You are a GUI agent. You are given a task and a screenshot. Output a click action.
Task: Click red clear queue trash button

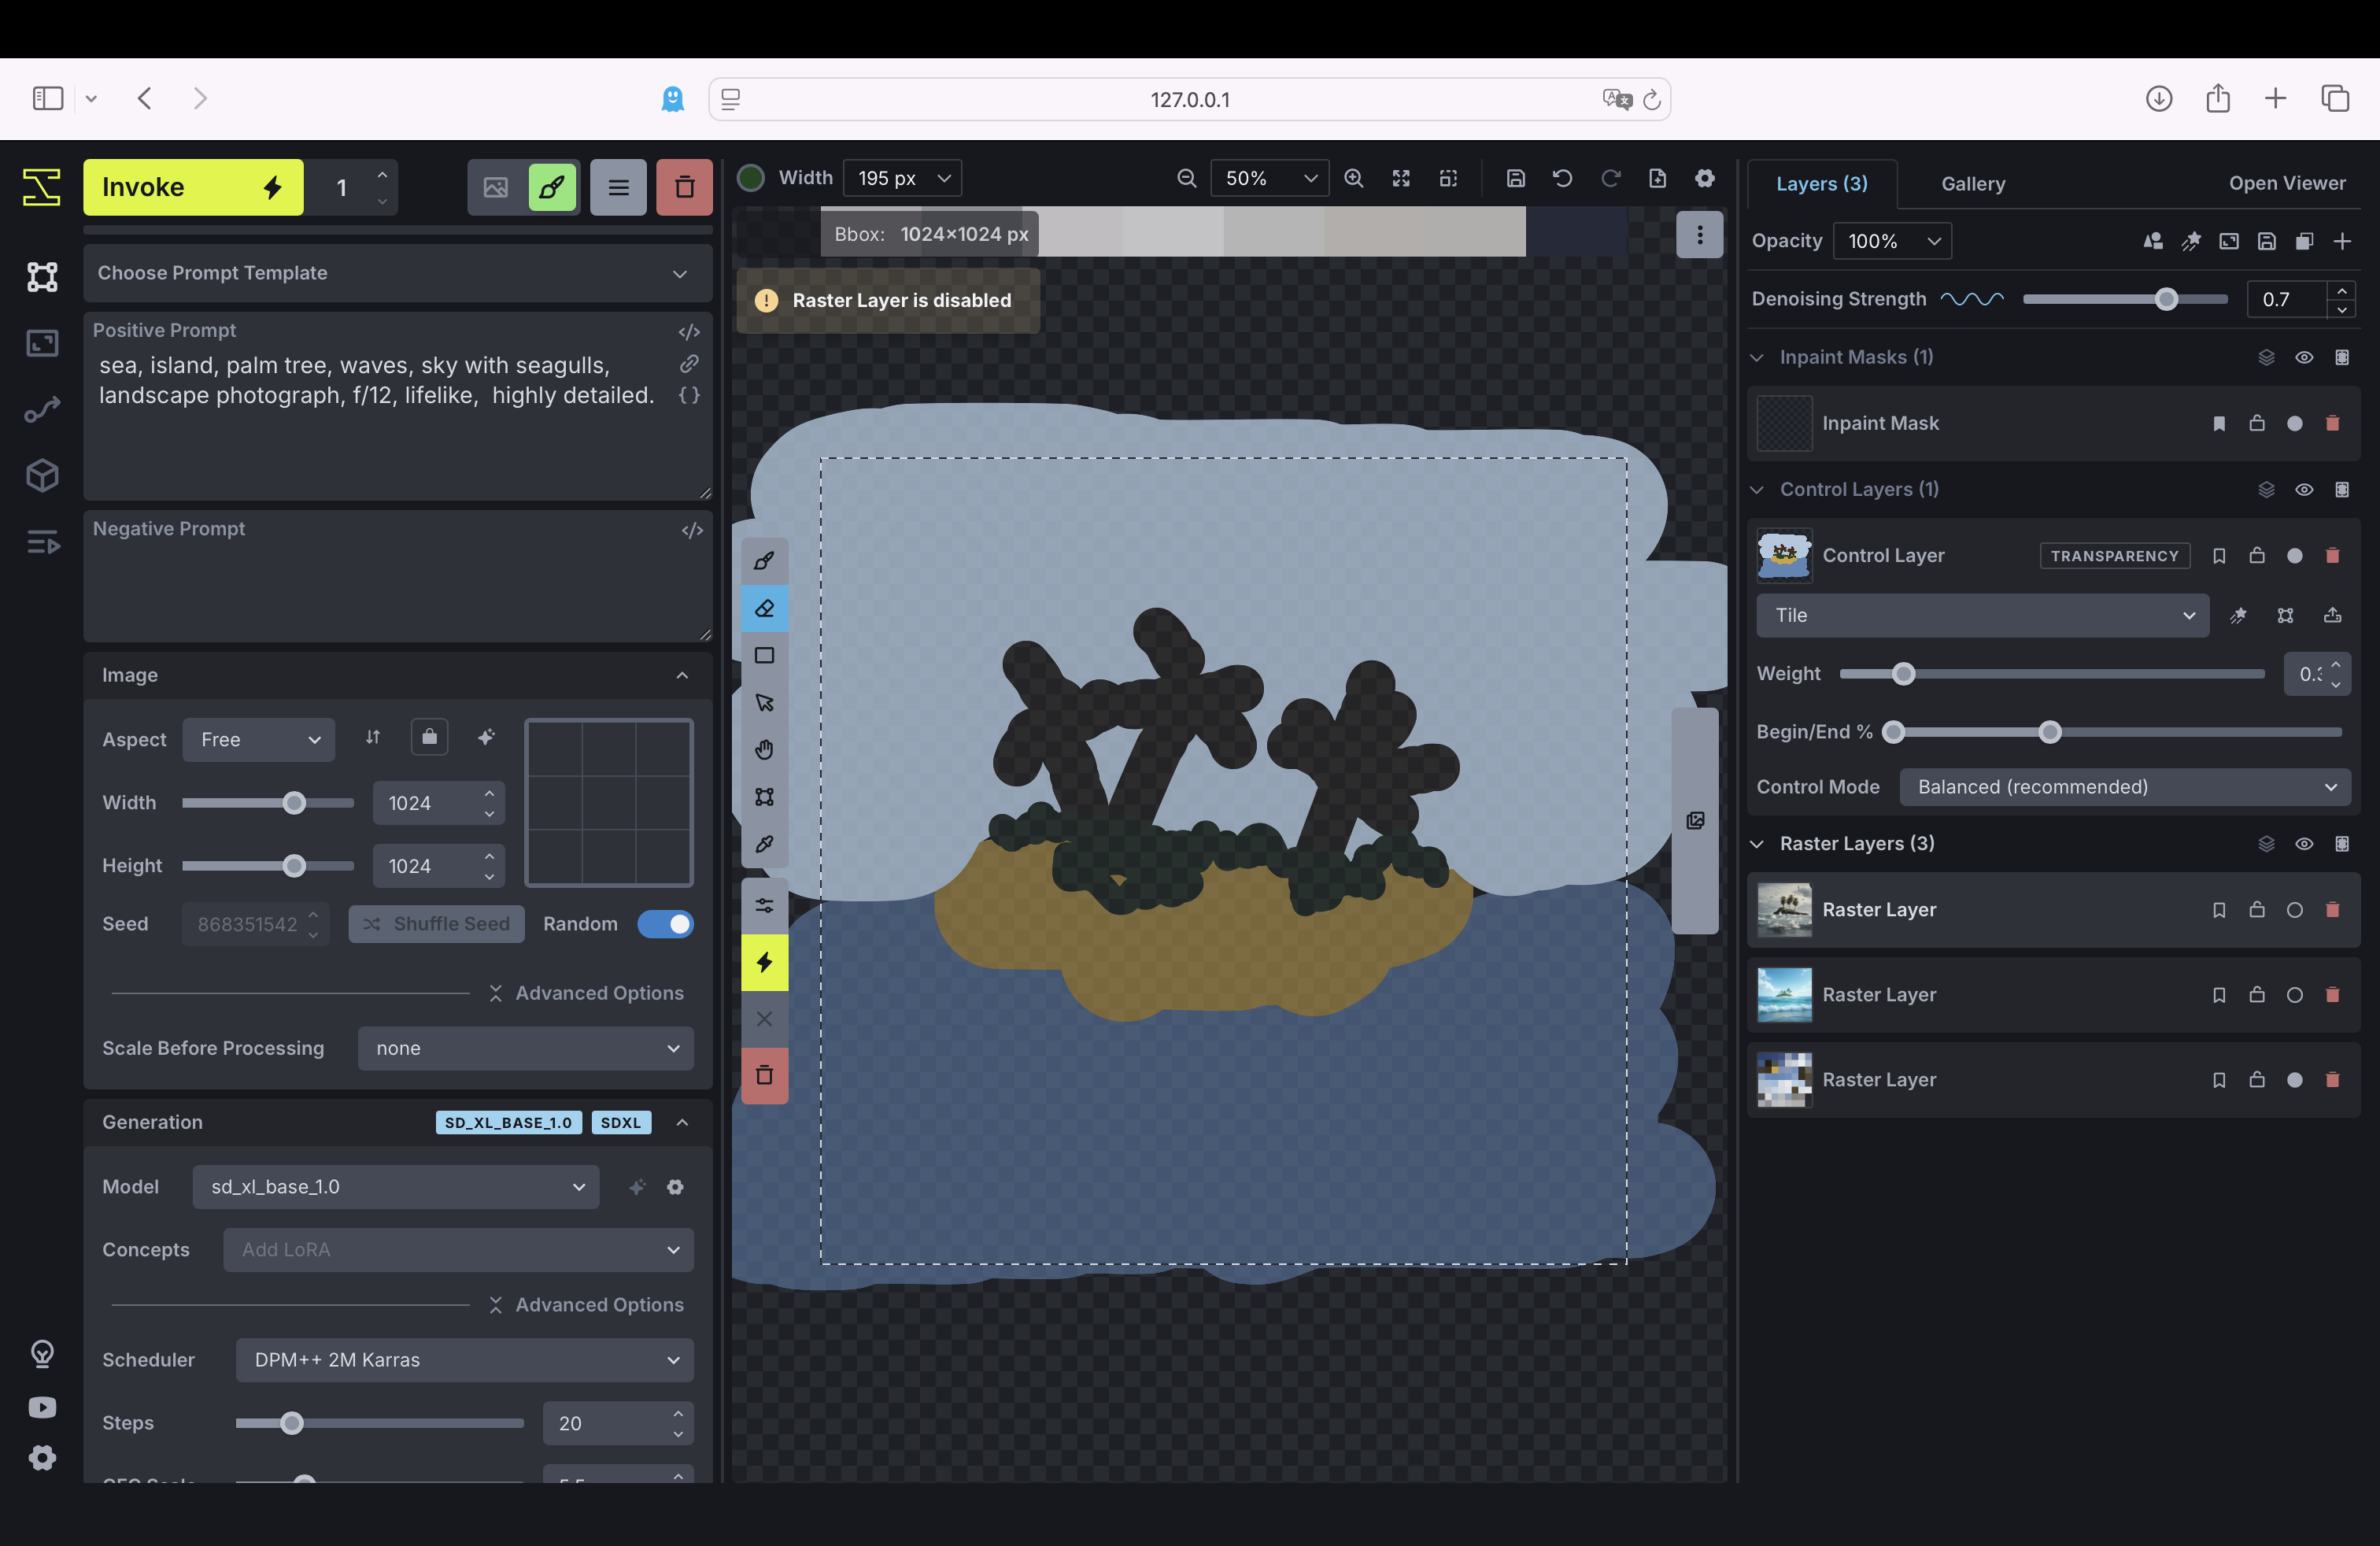coord(684,187)
